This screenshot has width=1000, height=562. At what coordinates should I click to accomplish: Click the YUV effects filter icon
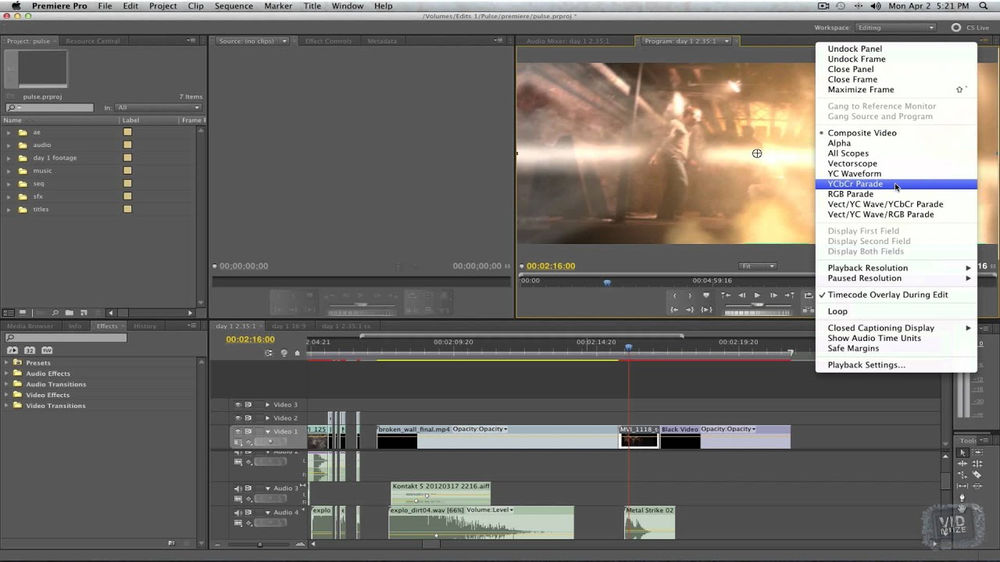click(x=46, y=350)
